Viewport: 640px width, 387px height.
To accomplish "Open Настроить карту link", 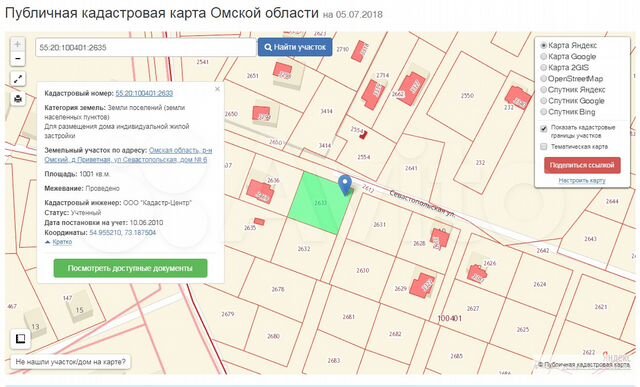I will pyautogui.click(x=582, y=180).
